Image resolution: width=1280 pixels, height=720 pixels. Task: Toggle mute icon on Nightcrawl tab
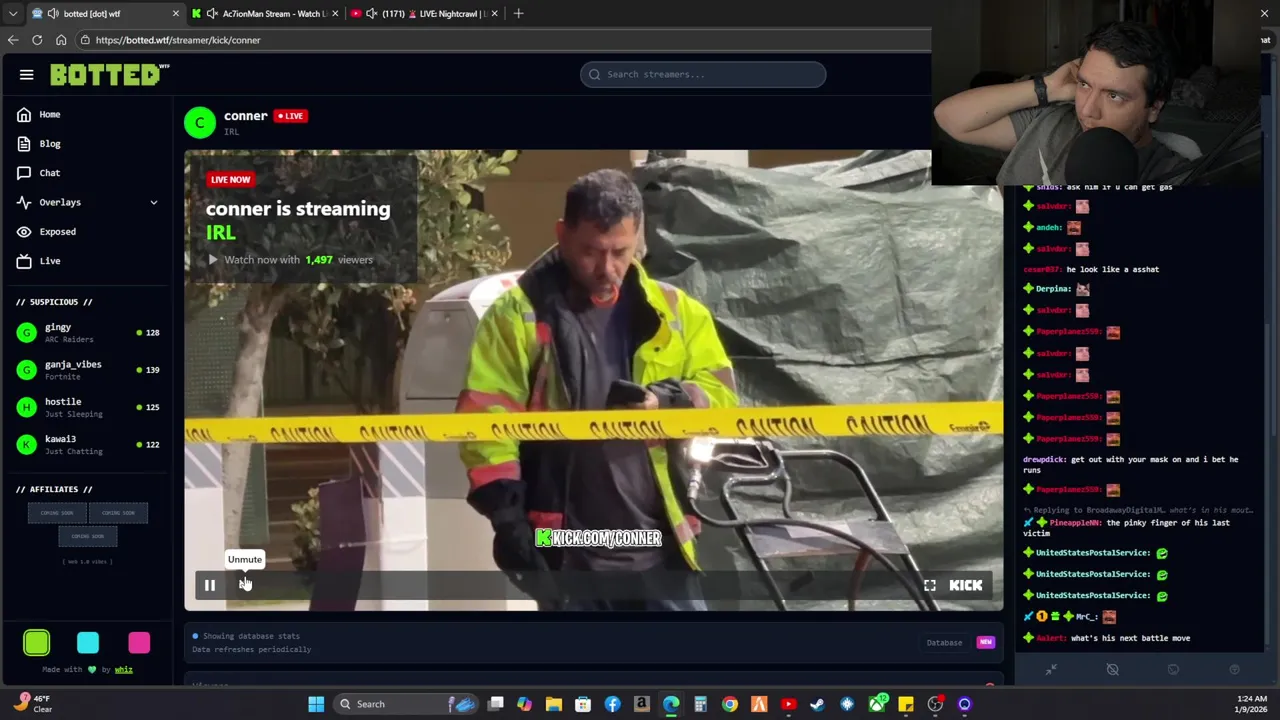coord(372,14)
